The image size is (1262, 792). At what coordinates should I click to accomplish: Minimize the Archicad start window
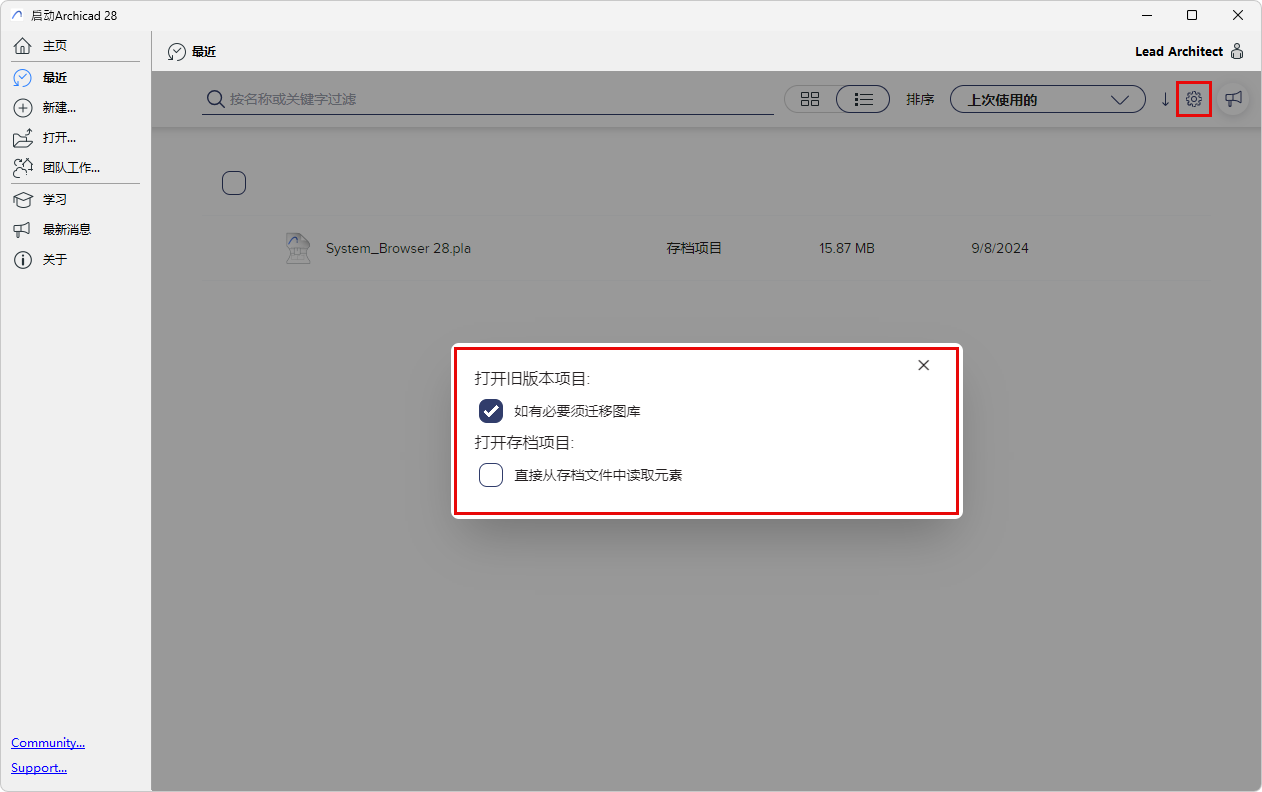1145,15
